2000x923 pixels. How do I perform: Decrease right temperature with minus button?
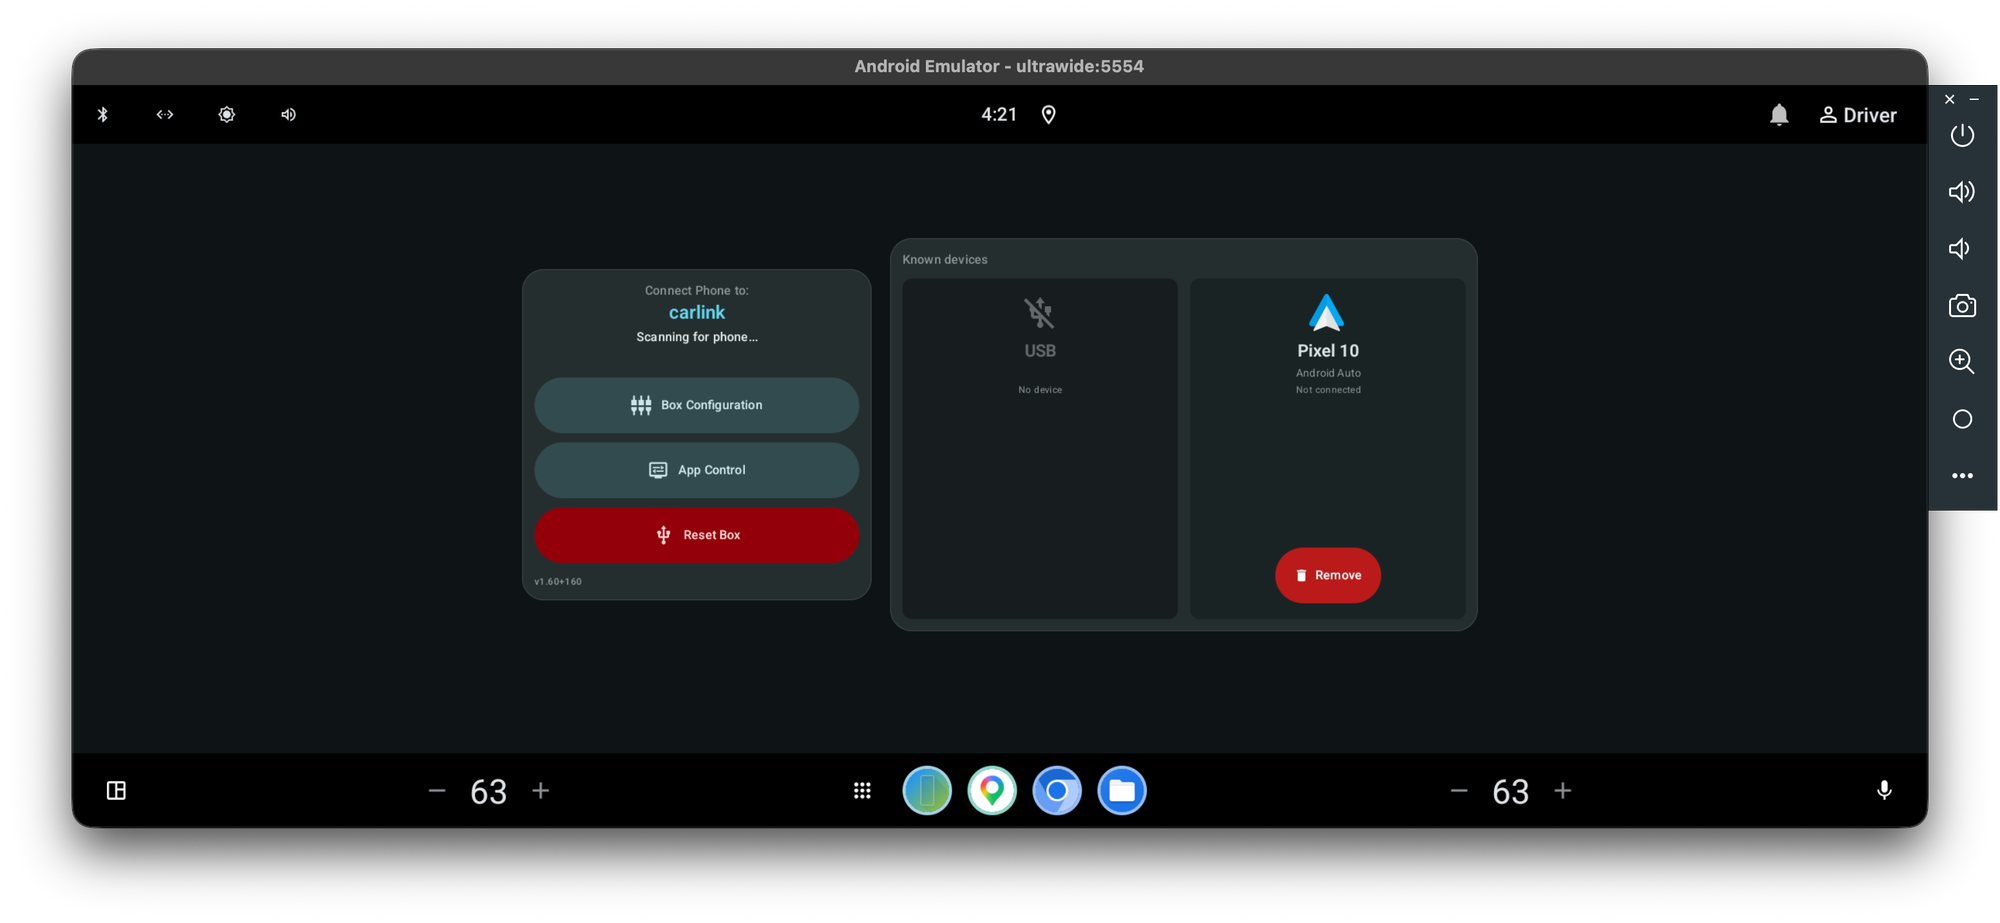click(x=1459, y=791)
